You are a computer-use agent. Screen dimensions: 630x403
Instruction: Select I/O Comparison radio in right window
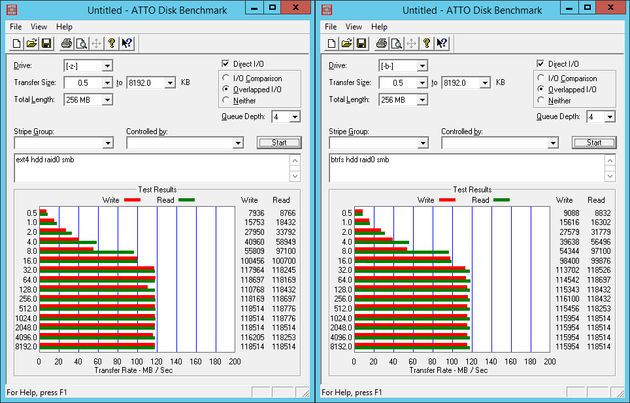click(541, 78)
